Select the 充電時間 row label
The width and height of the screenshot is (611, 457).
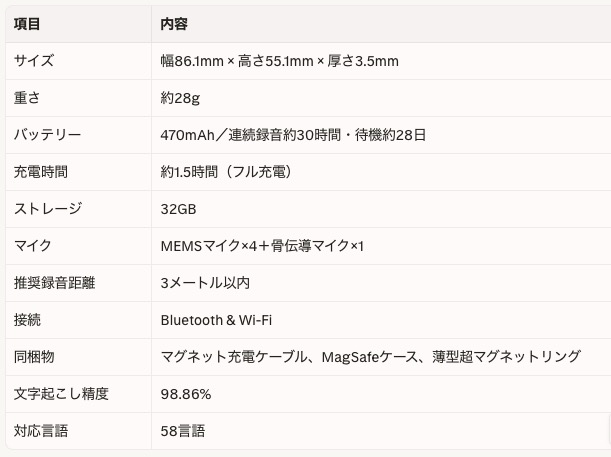coord(41,172)
